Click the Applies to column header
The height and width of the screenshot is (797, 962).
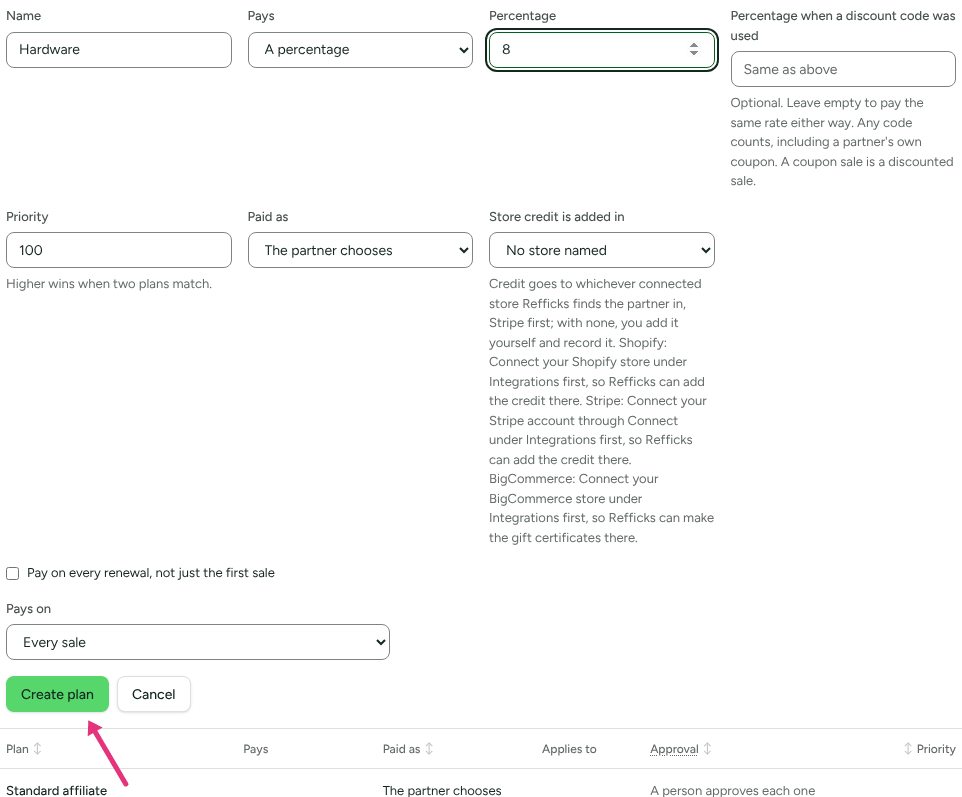(569, 749)
